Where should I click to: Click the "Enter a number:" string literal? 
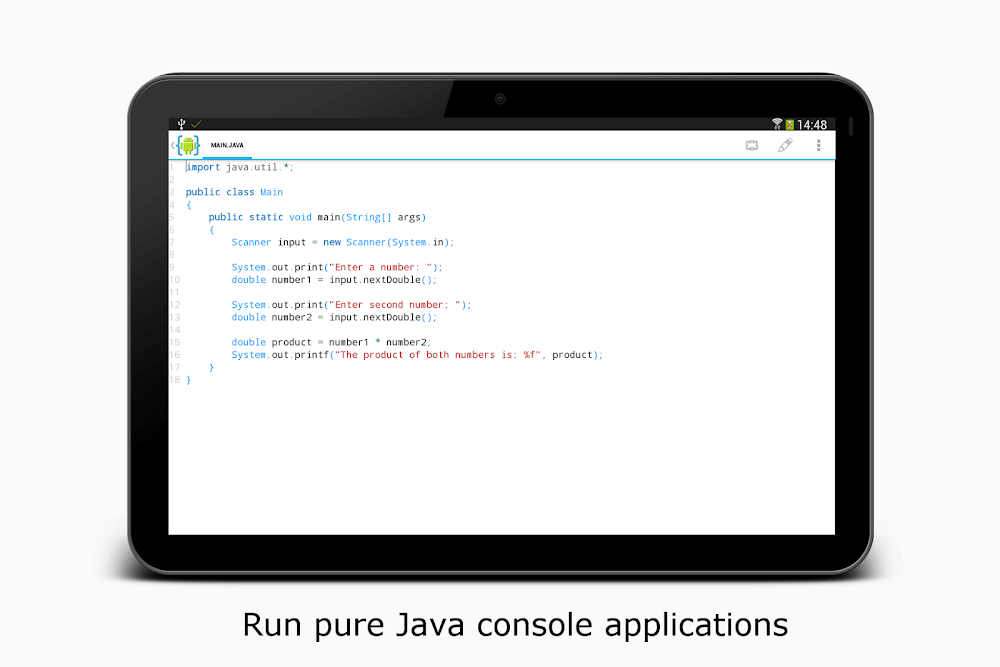pos(378,267)
